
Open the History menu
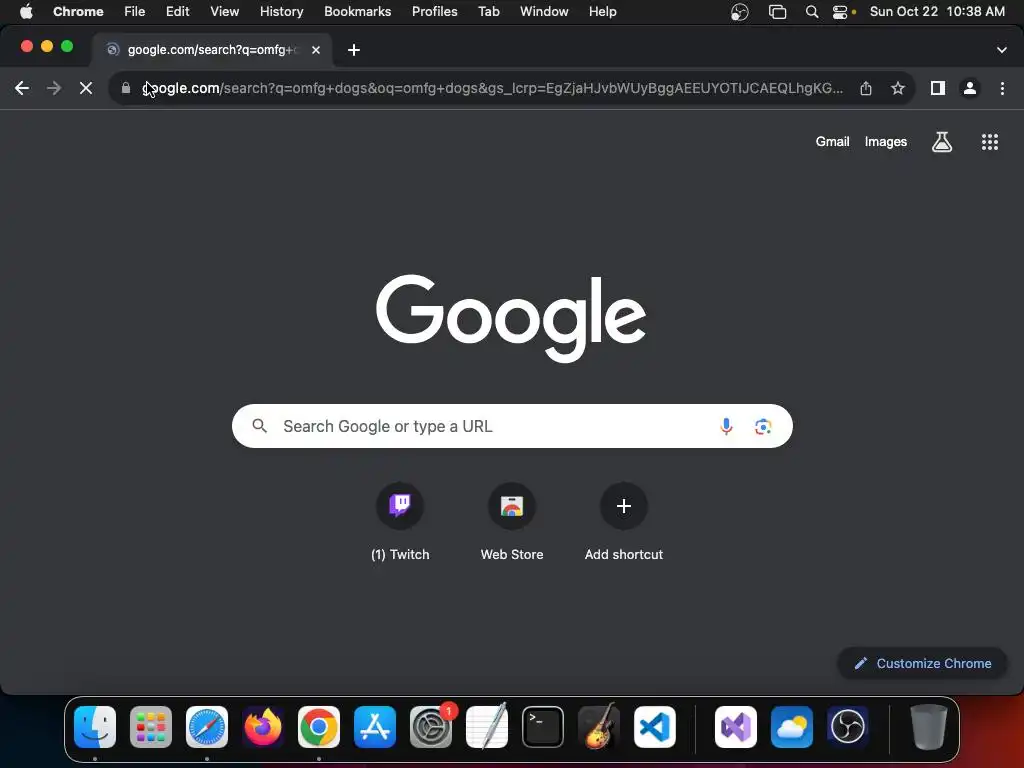281,11
